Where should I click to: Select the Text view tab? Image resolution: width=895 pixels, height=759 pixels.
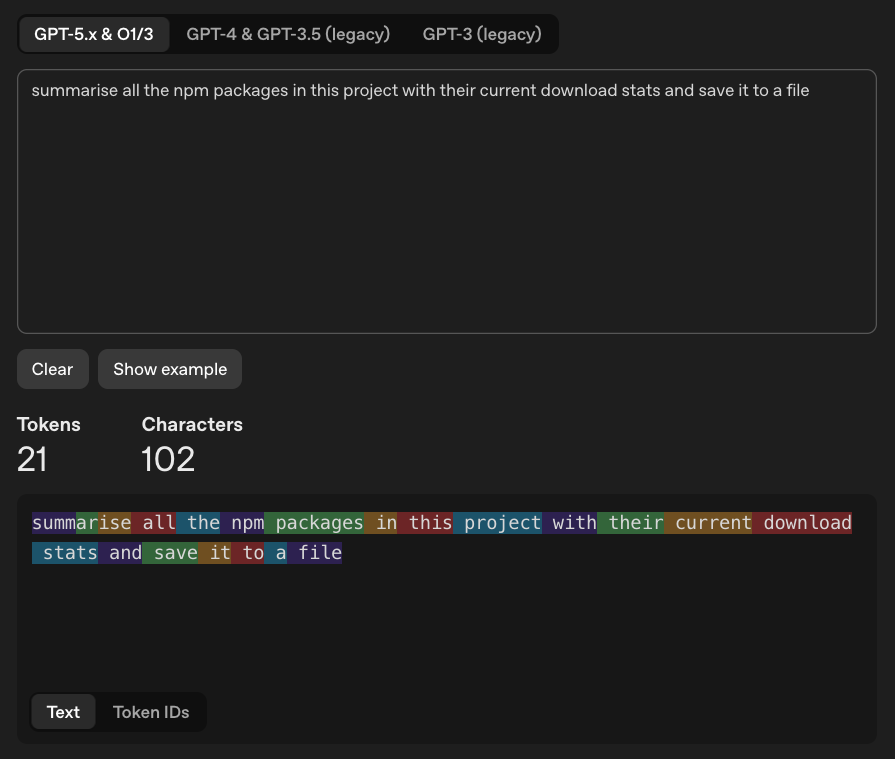(x=63, y=712)
